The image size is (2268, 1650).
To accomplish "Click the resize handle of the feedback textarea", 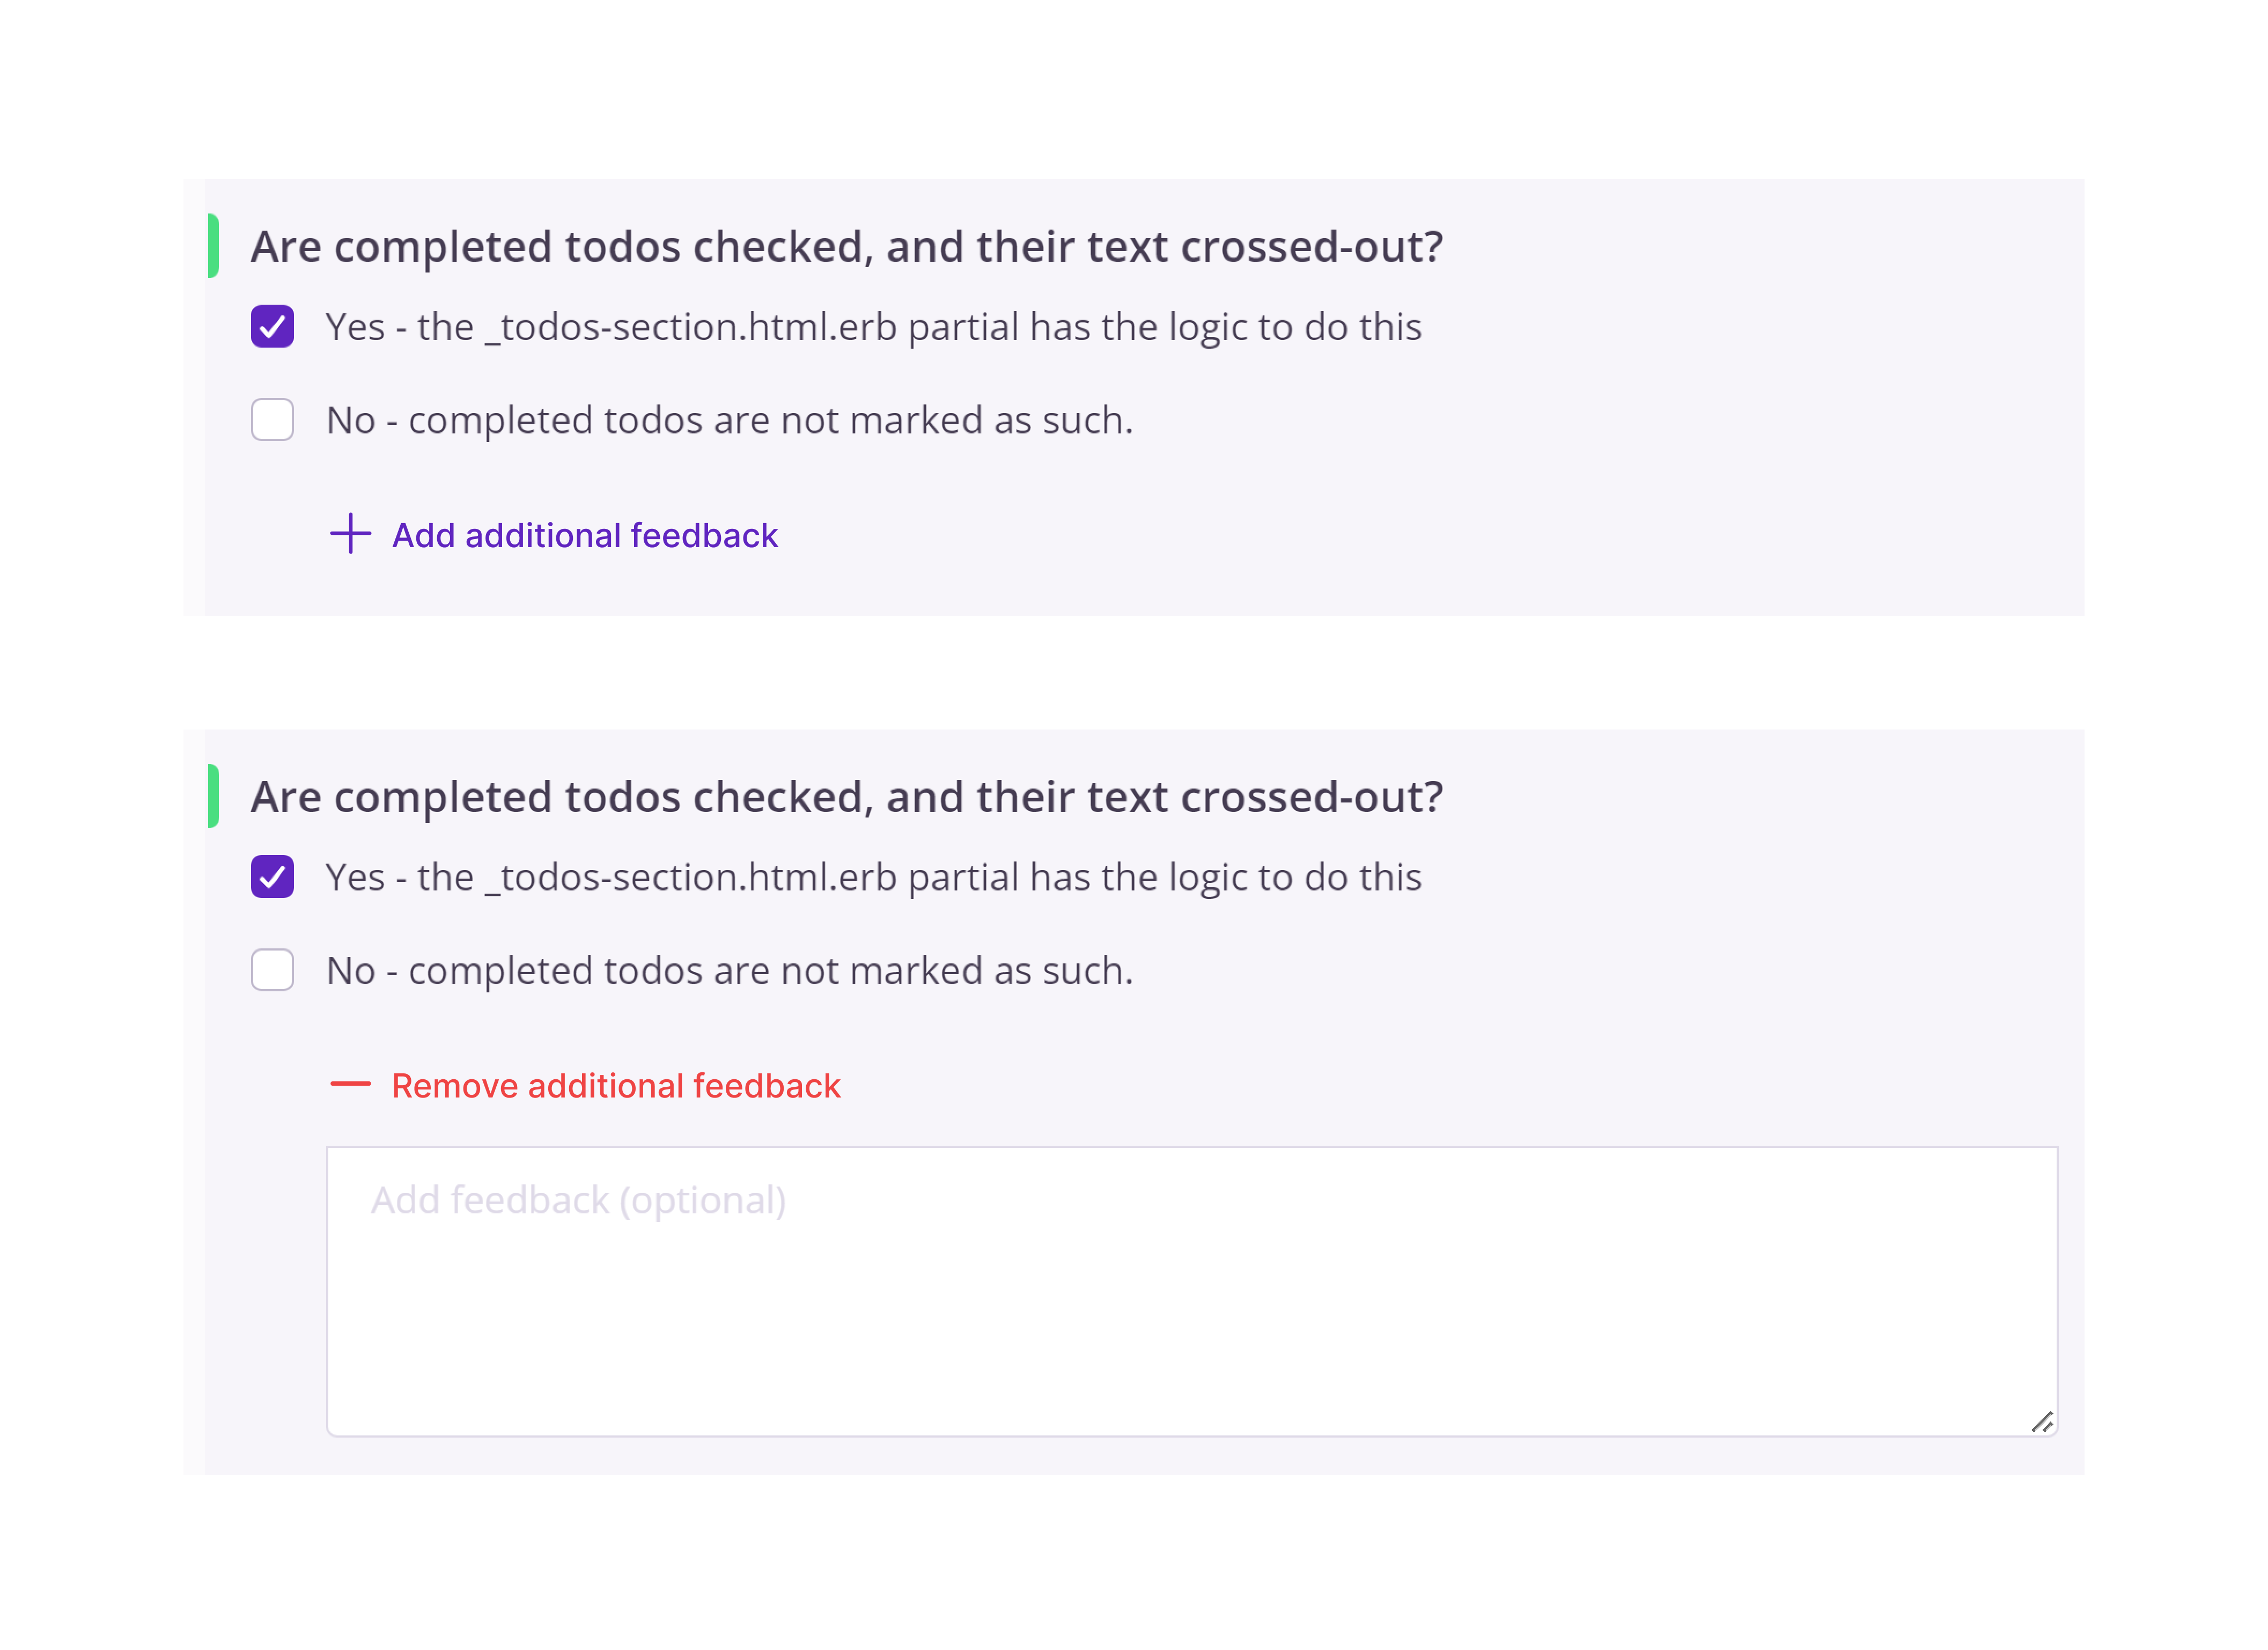I will coord(2044,1421).
